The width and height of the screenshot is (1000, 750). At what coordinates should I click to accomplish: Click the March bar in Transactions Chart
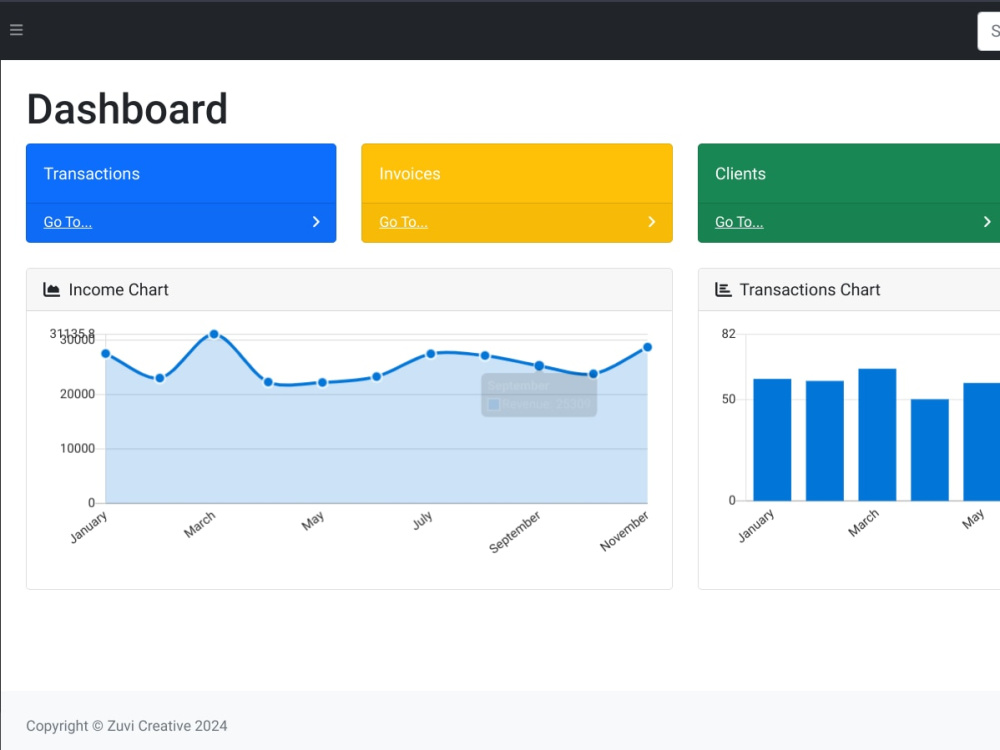[877, 434]
